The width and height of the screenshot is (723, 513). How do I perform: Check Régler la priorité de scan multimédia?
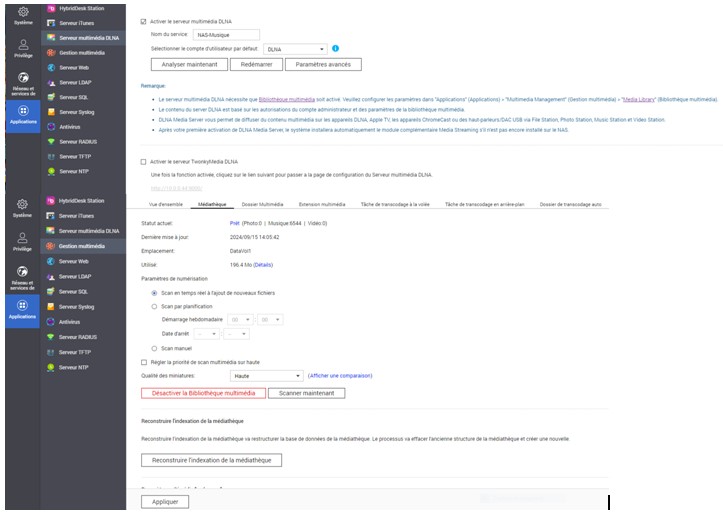coord(143,361)
